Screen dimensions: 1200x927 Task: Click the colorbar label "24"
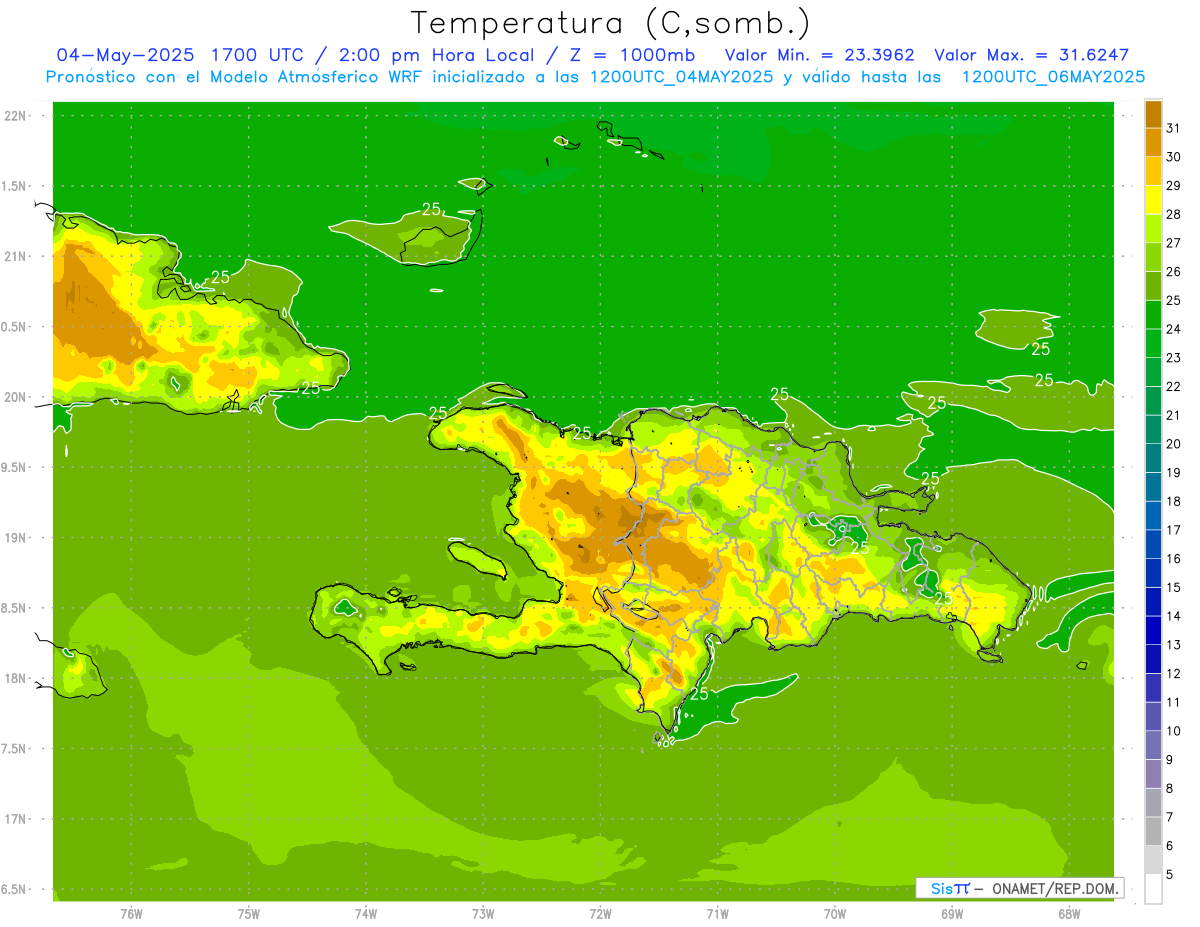click(1173, 329)
